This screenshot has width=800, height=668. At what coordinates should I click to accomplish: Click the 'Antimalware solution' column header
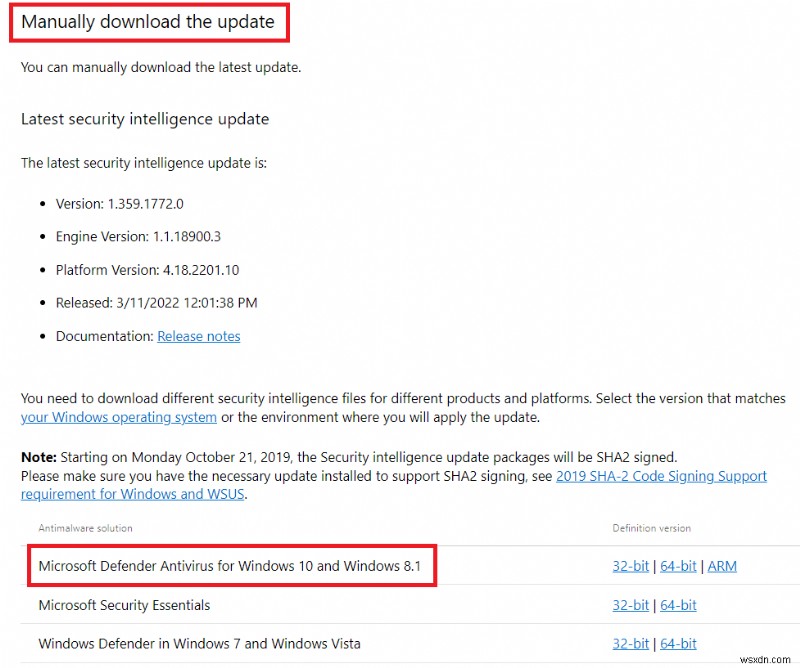tap(85, 528)
